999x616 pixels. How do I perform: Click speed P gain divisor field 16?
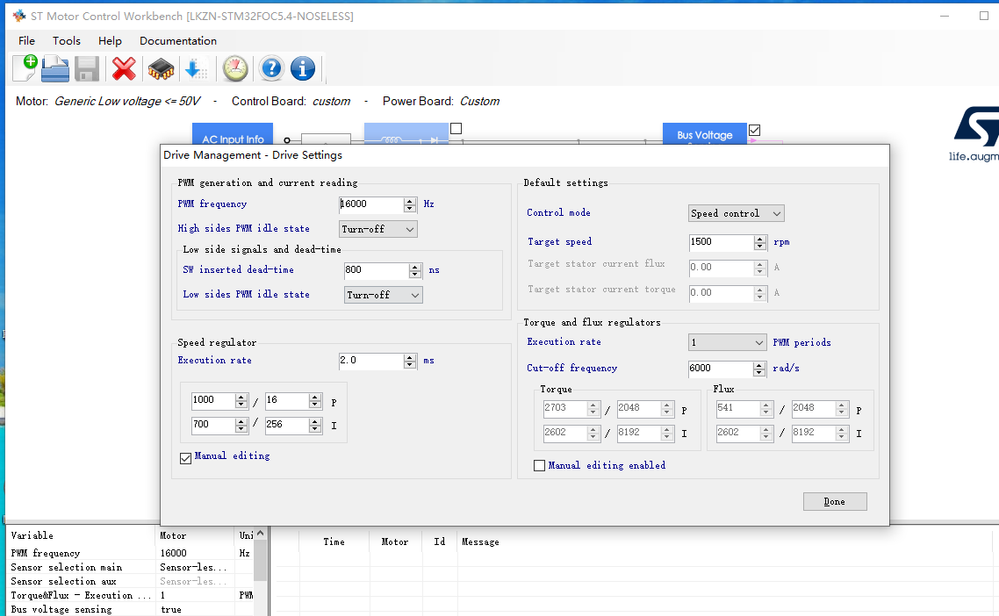click(287, 400)
